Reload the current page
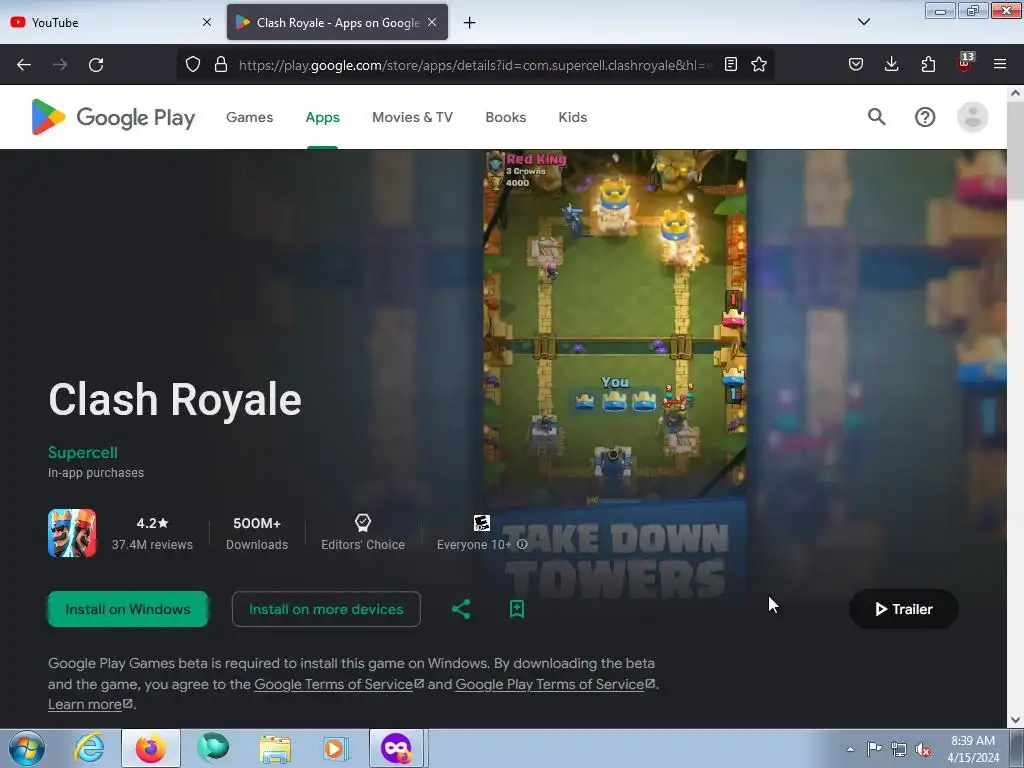 click(x=96, y=65)
